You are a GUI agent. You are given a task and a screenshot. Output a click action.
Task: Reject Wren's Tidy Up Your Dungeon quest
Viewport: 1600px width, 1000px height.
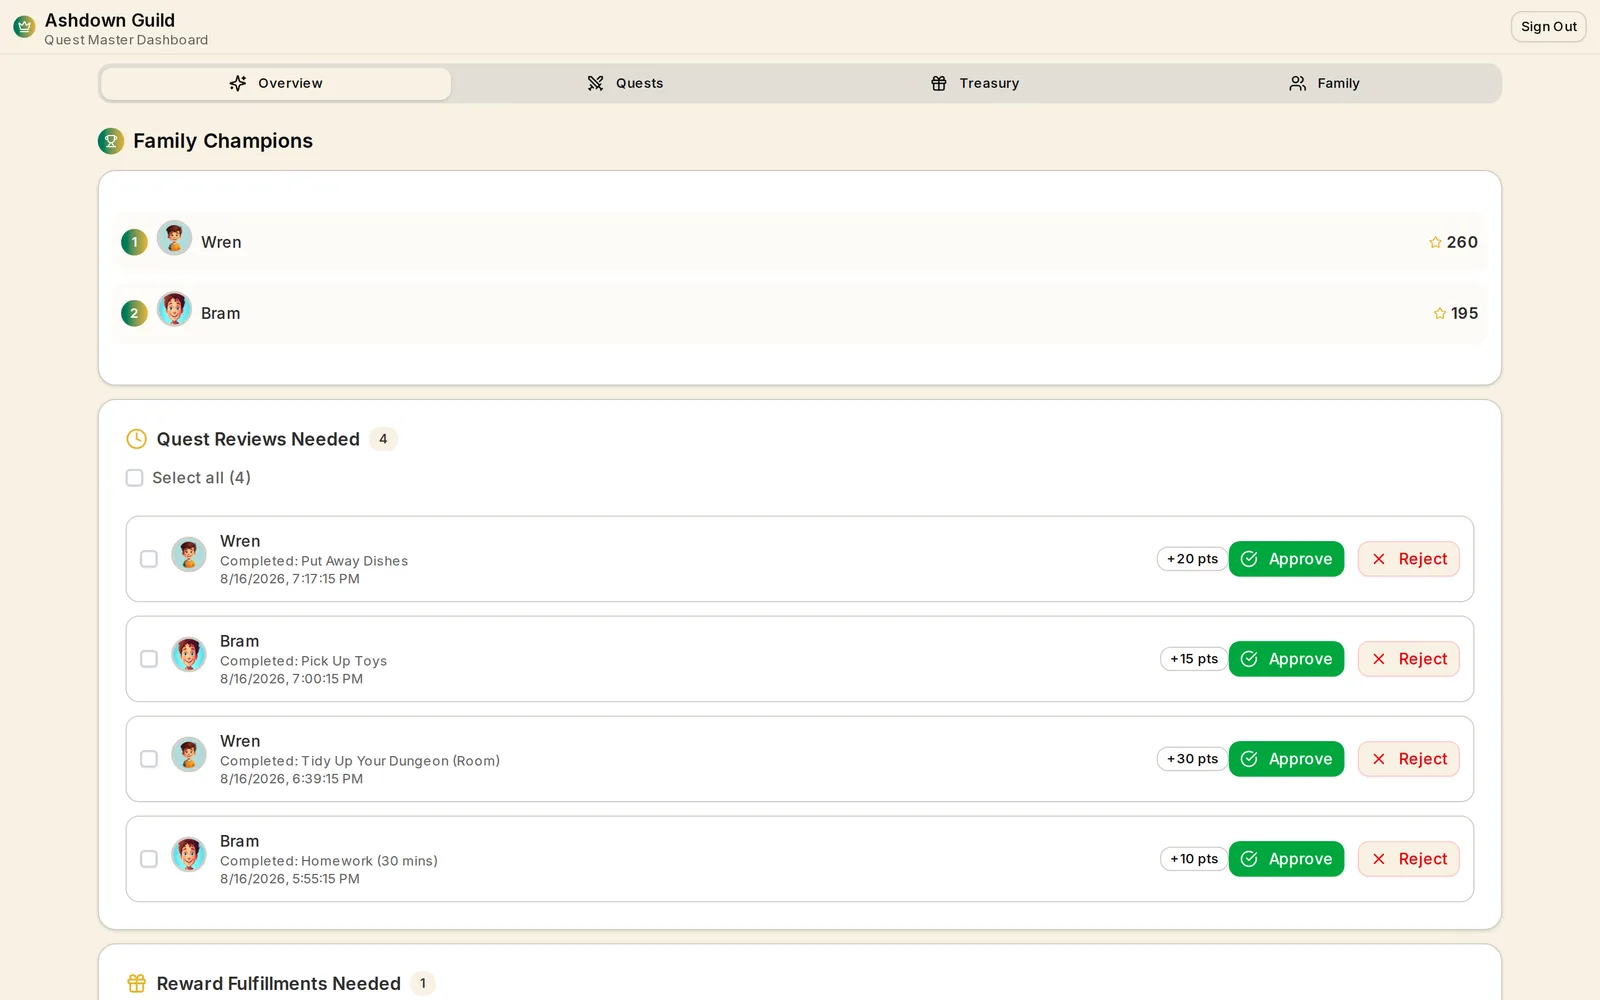point(1408,759)
